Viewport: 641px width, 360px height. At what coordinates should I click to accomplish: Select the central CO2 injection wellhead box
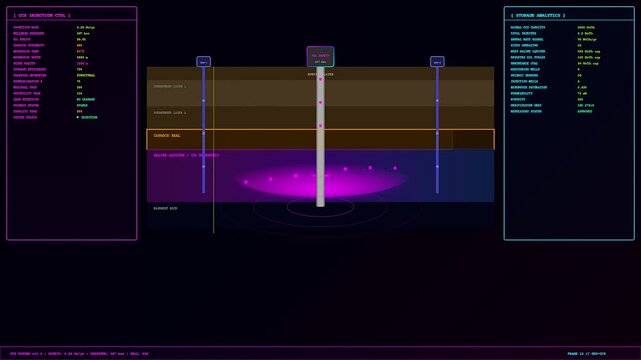[x=320, y=57]
